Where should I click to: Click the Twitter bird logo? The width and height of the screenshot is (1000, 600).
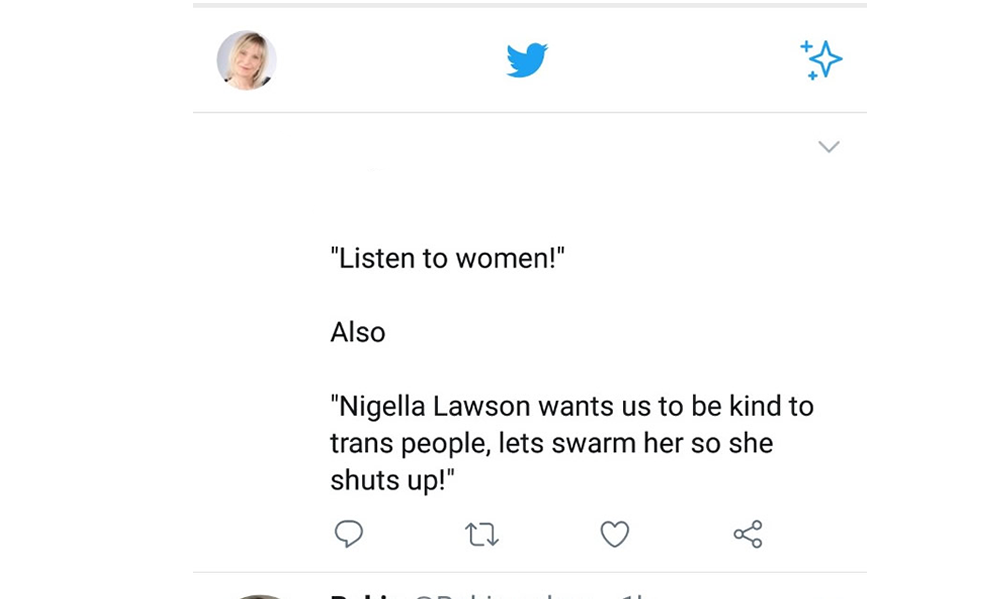point(527,60)
